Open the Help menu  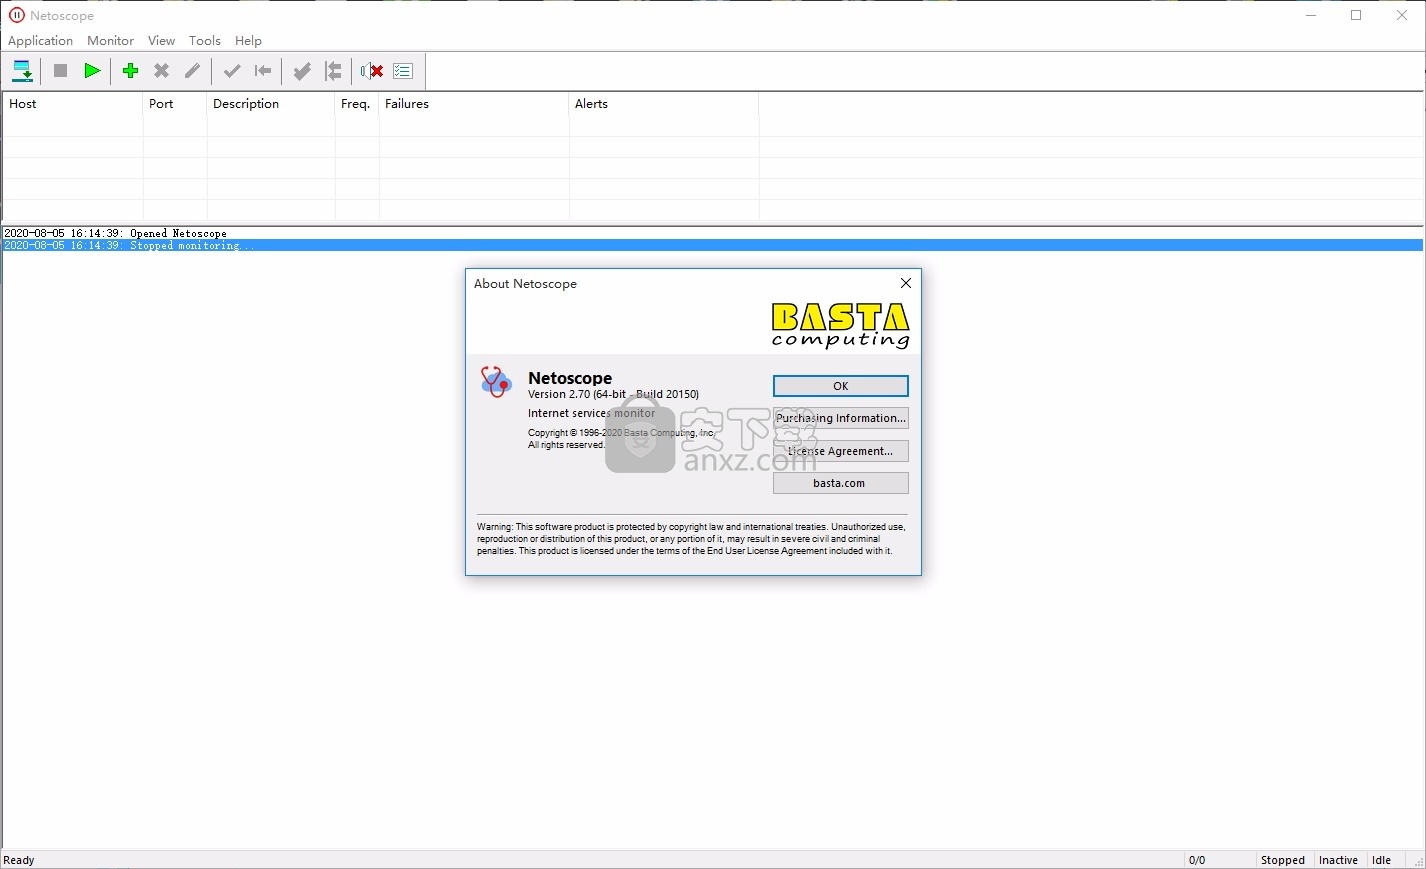click(248, 41)
